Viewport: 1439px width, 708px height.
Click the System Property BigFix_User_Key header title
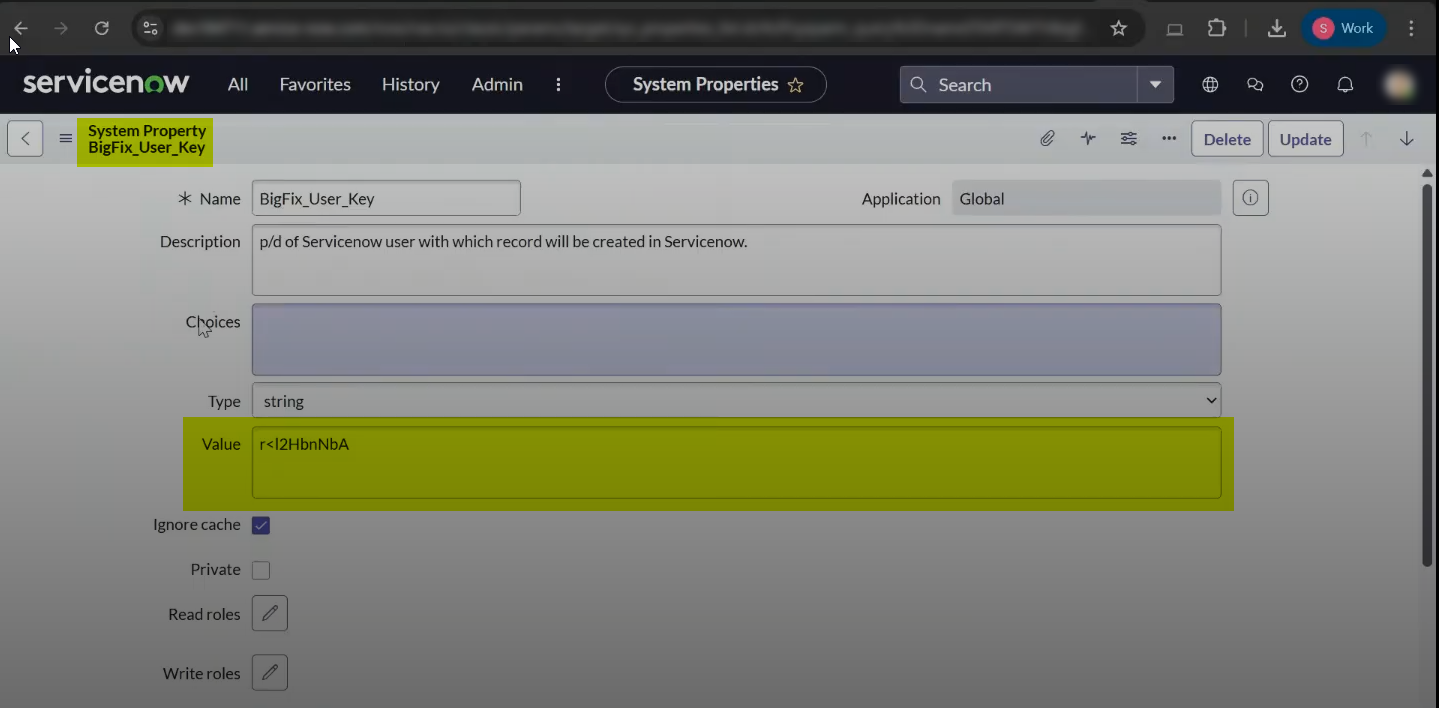pos(147,139)
